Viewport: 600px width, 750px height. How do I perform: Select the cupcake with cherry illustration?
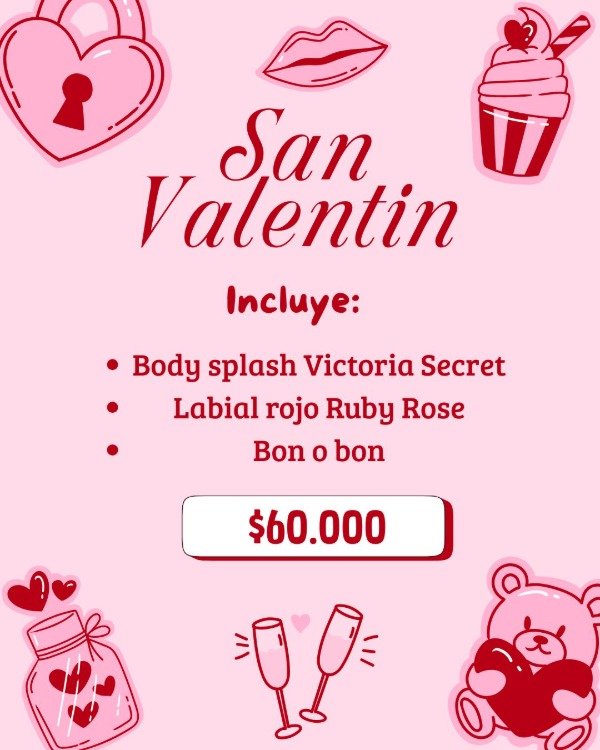[x=531, y=94]
